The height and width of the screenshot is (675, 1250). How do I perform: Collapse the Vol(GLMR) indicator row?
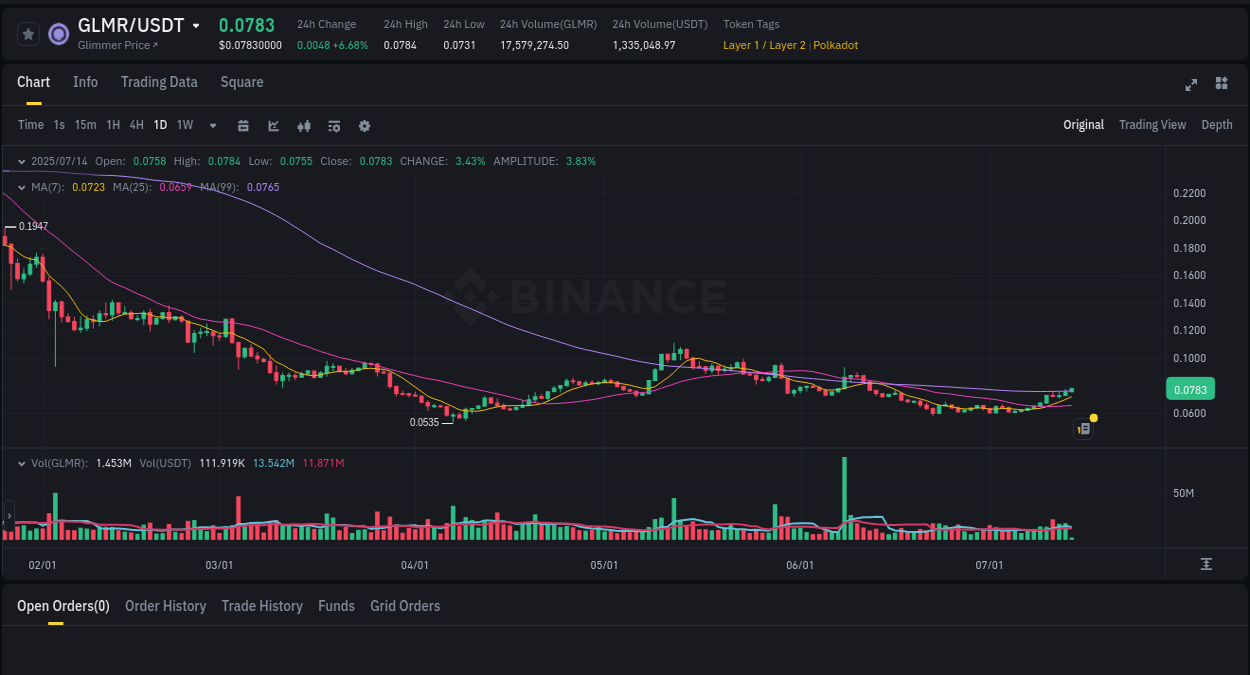[x=22, y=463]
